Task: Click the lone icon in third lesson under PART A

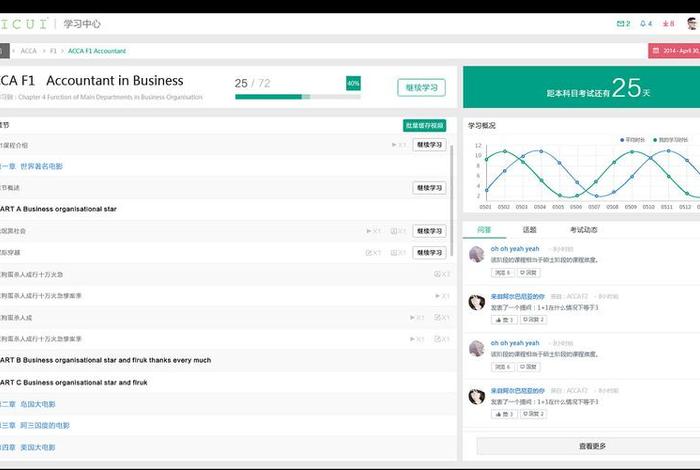Action: pos(438,274)
